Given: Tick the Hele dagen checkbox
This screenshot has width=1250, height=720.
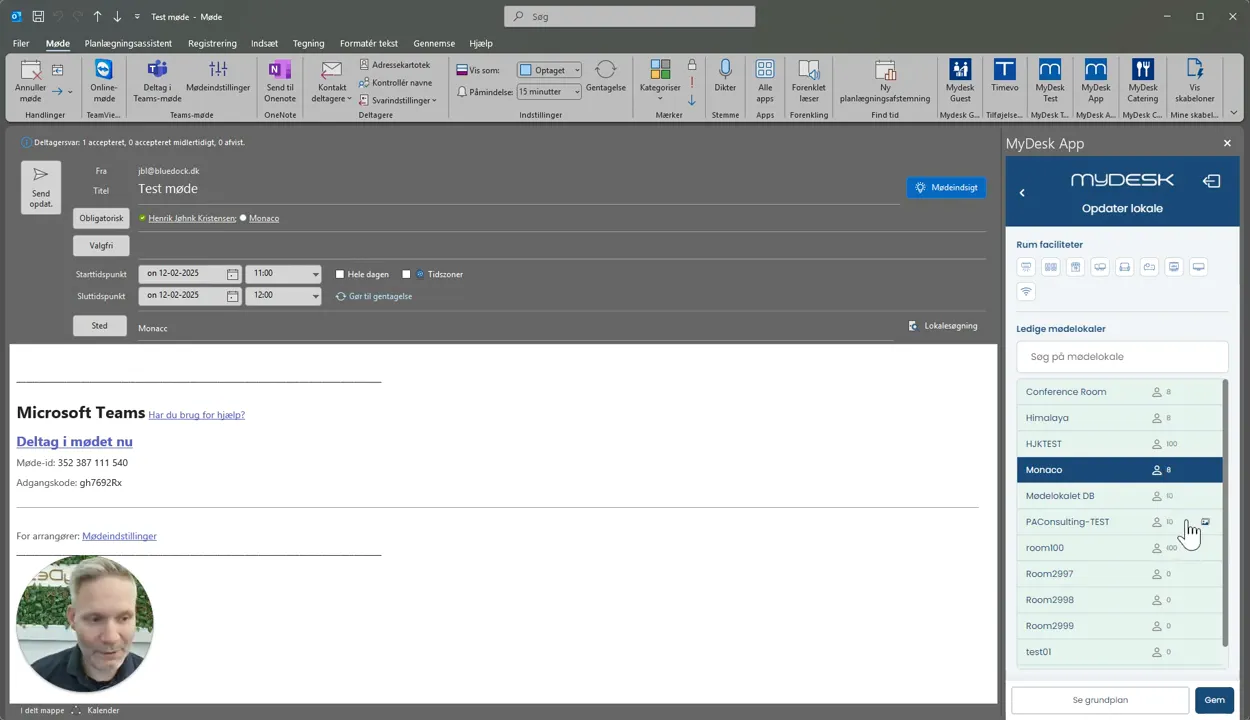Looking at the screenshot, I should [x=340, y=274].
